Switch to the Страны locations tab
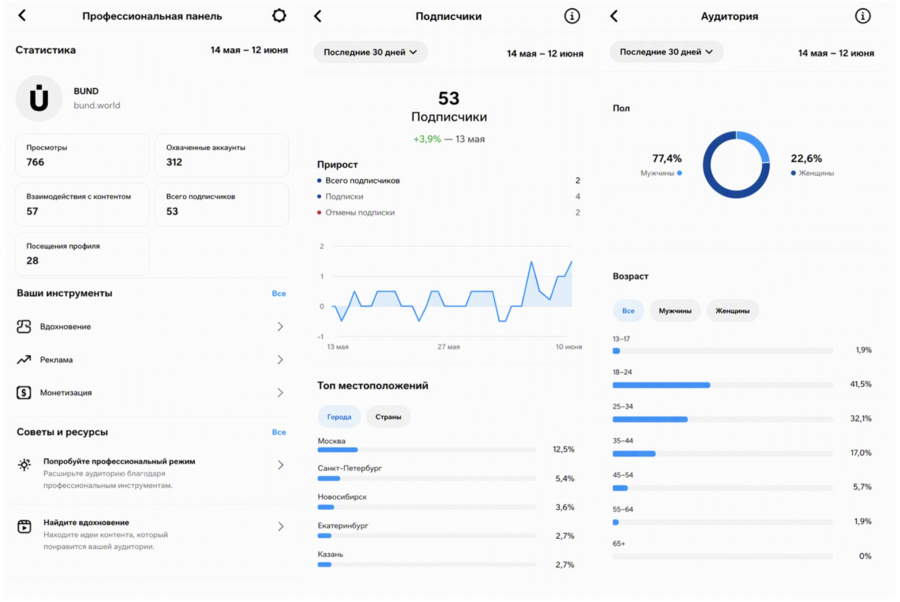Image resolution: width=900 pixels, height=602 pixels. coord(388,417)
